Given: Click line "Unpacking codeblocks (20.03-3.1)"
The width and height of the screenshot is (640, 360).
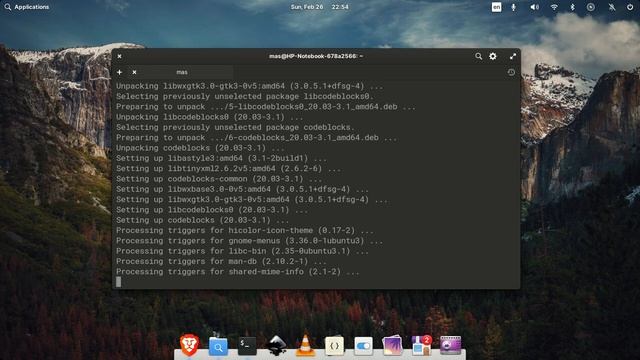Looking at the screenshot, I should (200, 148).
